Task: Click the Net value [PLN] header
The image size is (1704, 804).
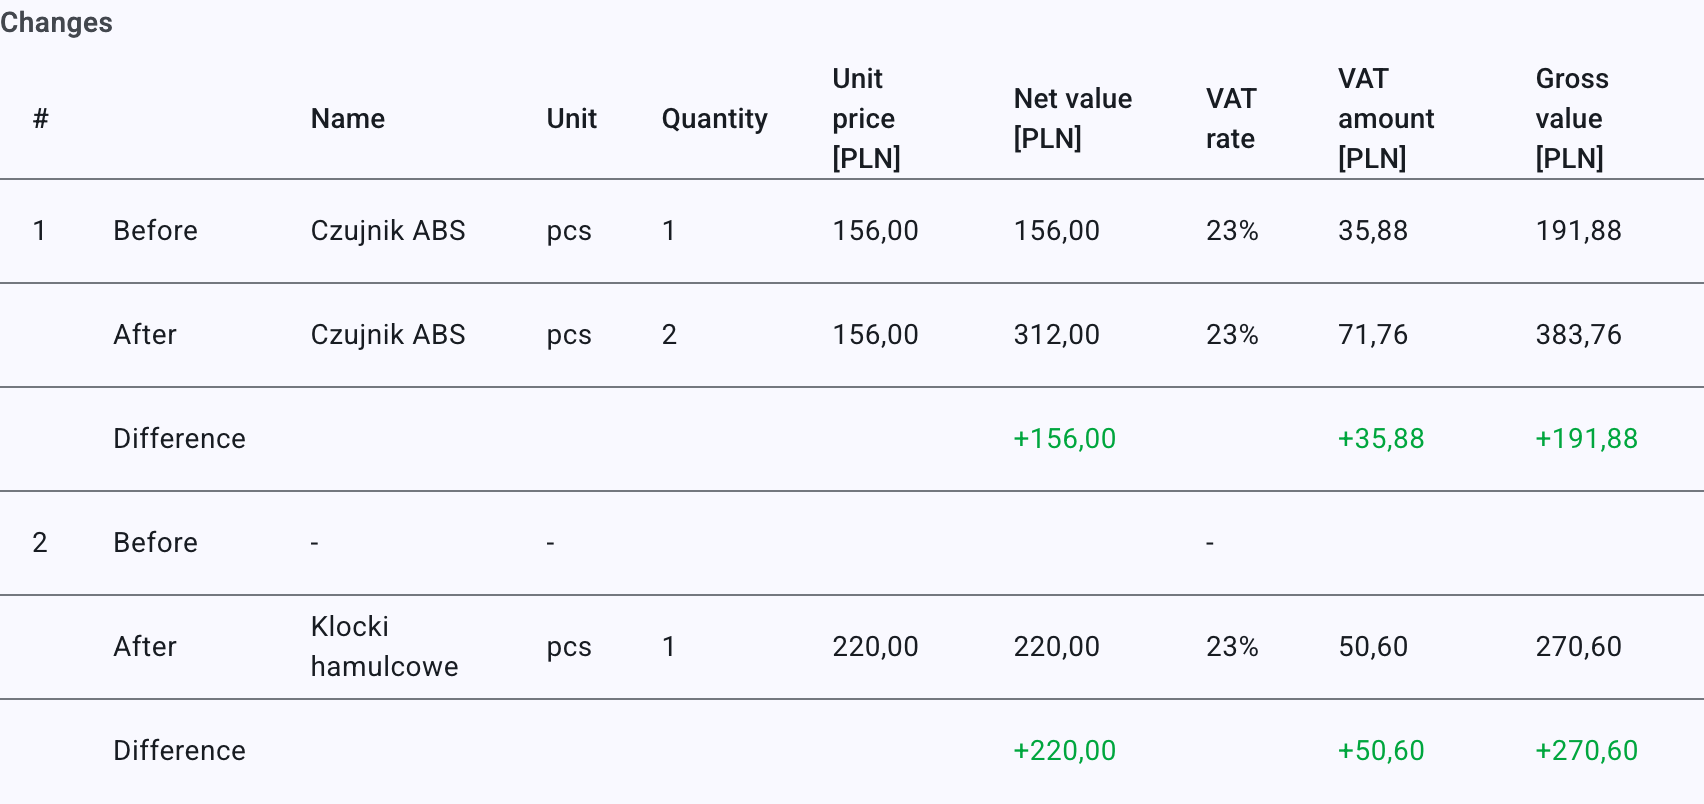Action: (x=1072, y=119)
